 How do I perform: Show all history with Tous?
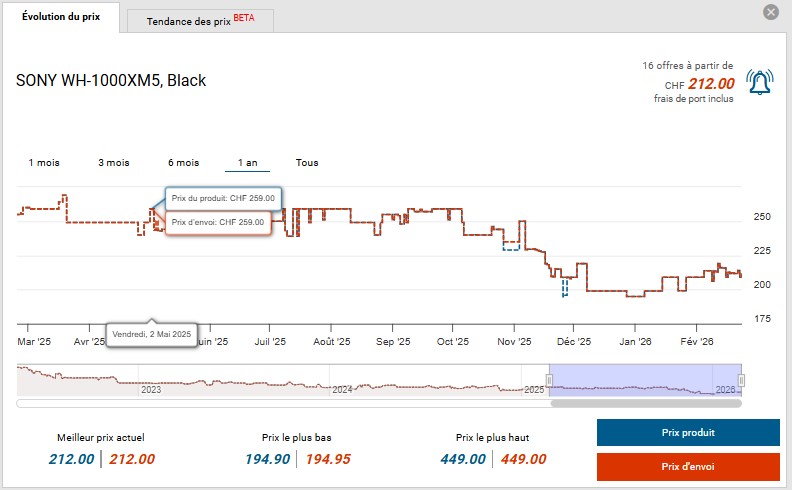[x=307, y=162]
